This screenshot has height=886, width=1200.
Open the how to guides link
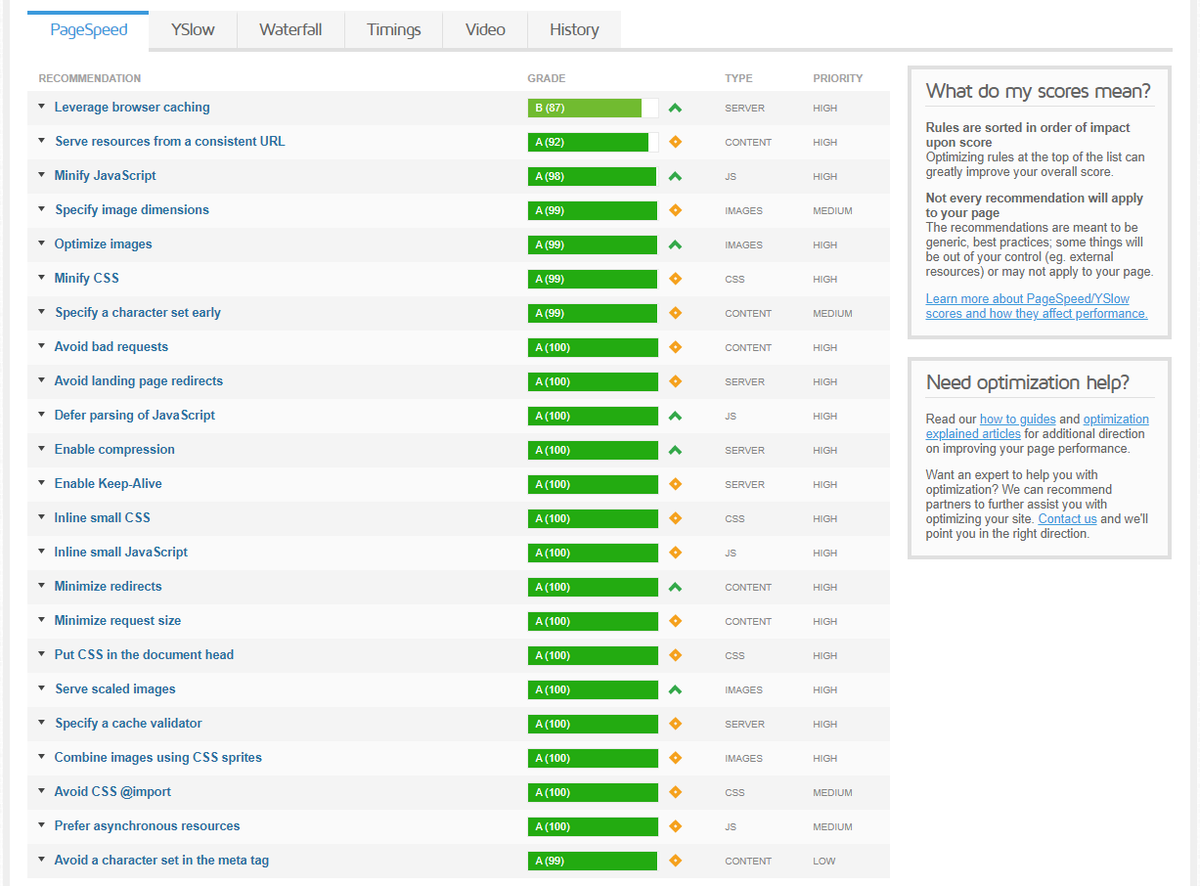(x=1017, y=419)
